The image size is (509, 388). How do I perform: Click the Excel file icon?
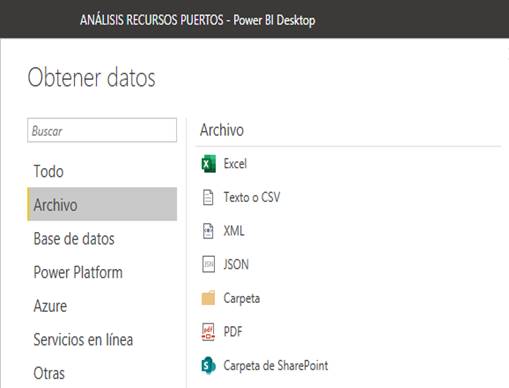tap(209, 164)
